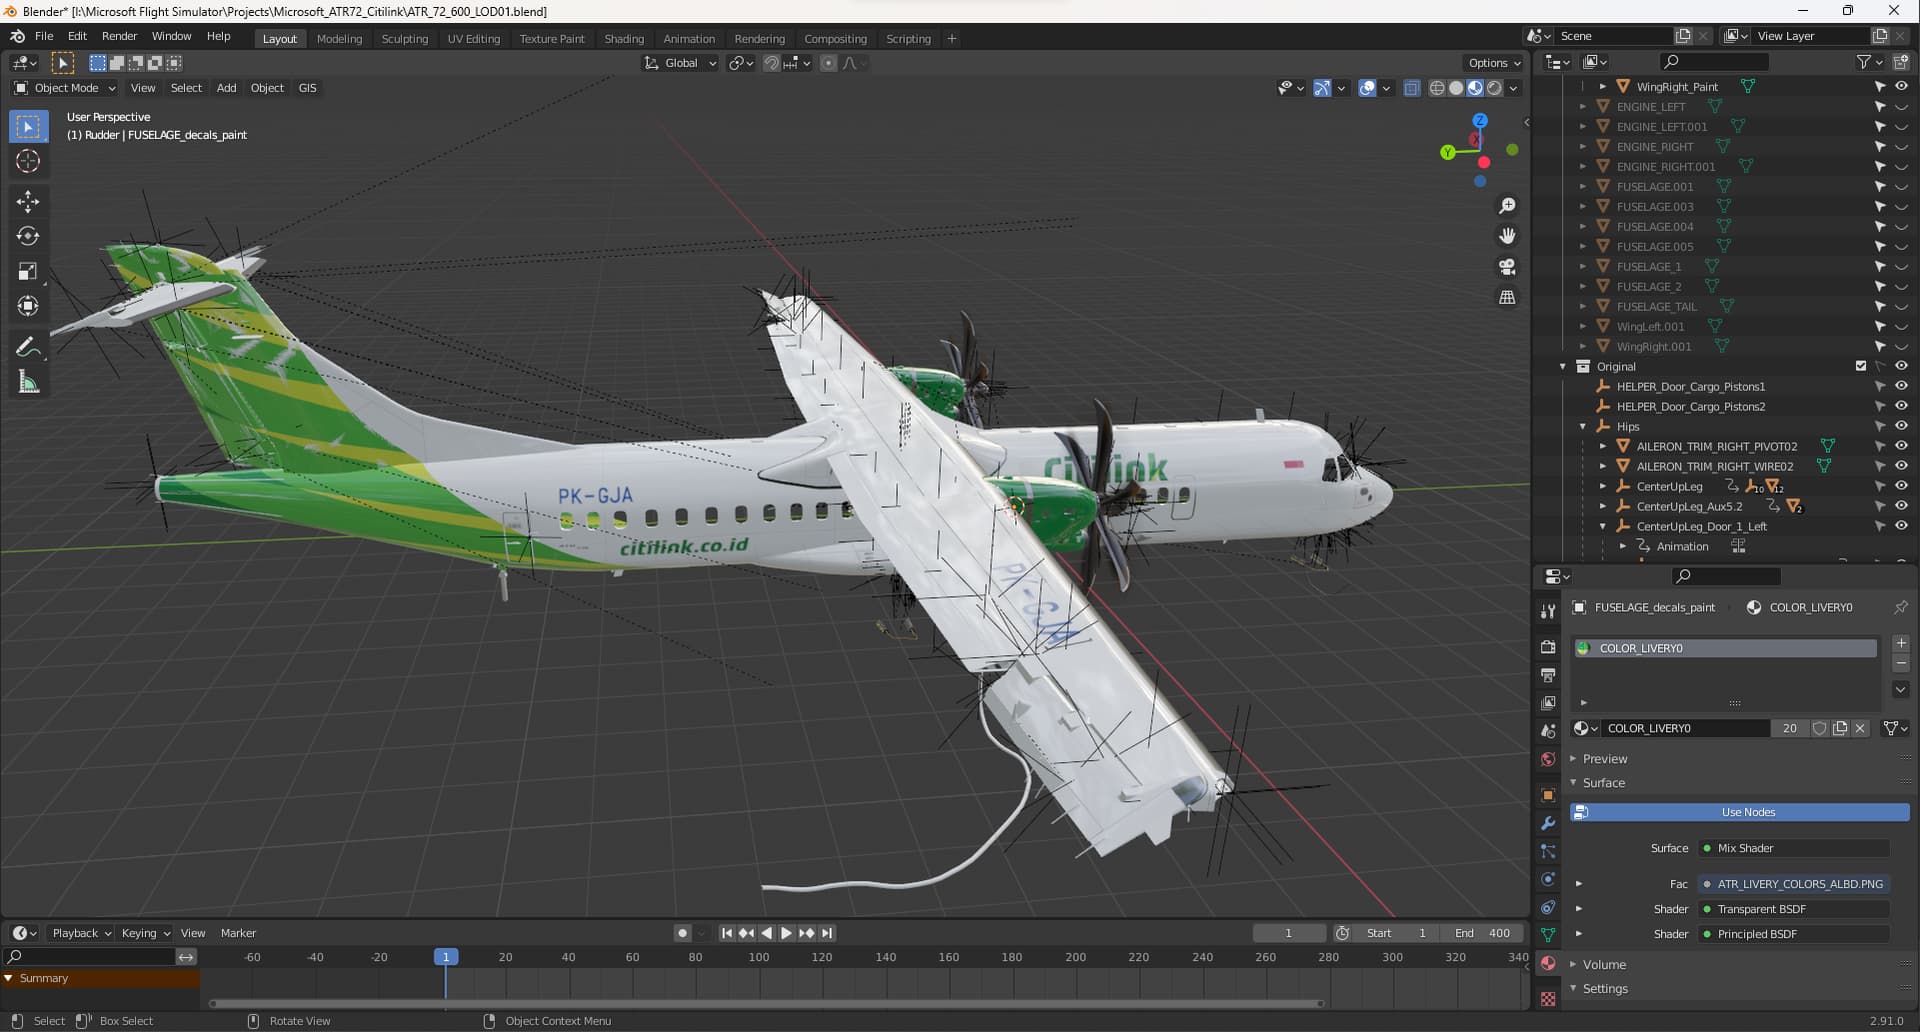1920x1032 pixels.
Task: Hide the WingRight_Paint object in outliner
Action: (1901, 87)
